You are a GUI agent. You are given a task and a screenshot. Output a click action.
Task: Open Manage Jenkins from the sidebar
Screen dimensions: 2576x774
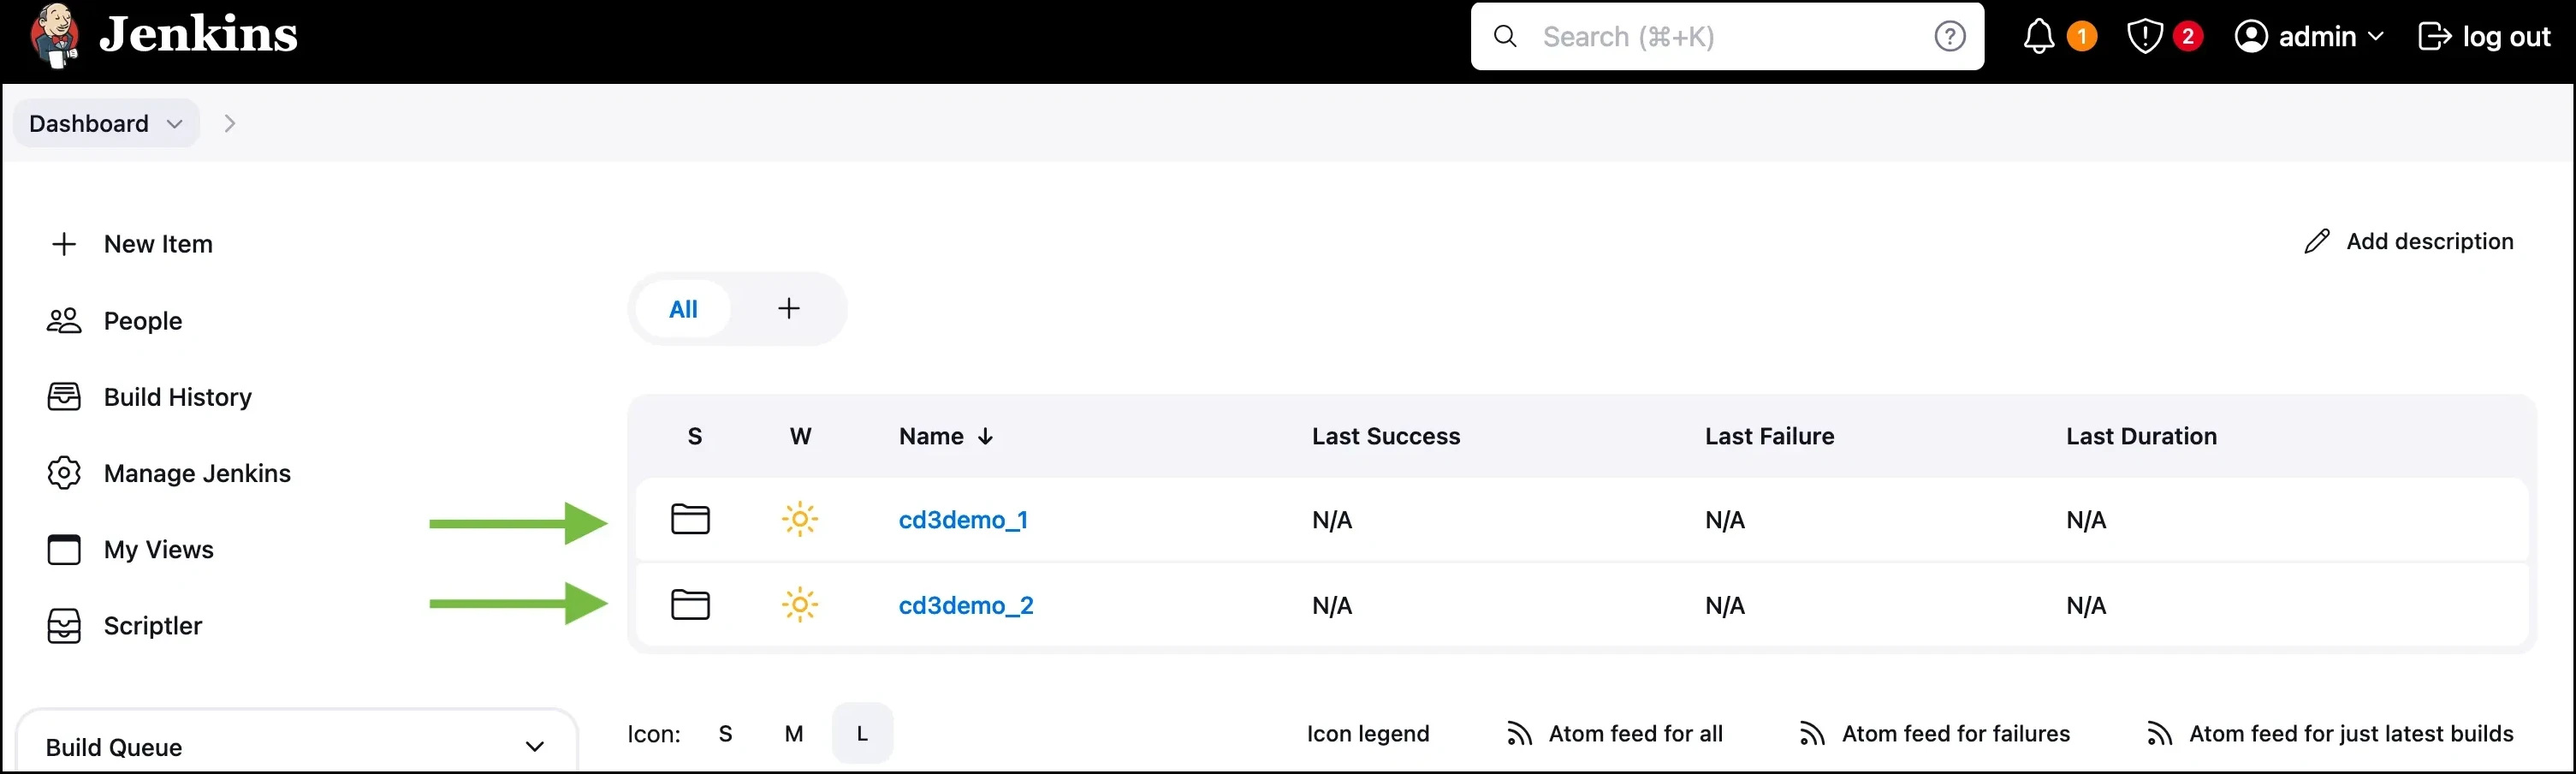coord(196,473)
